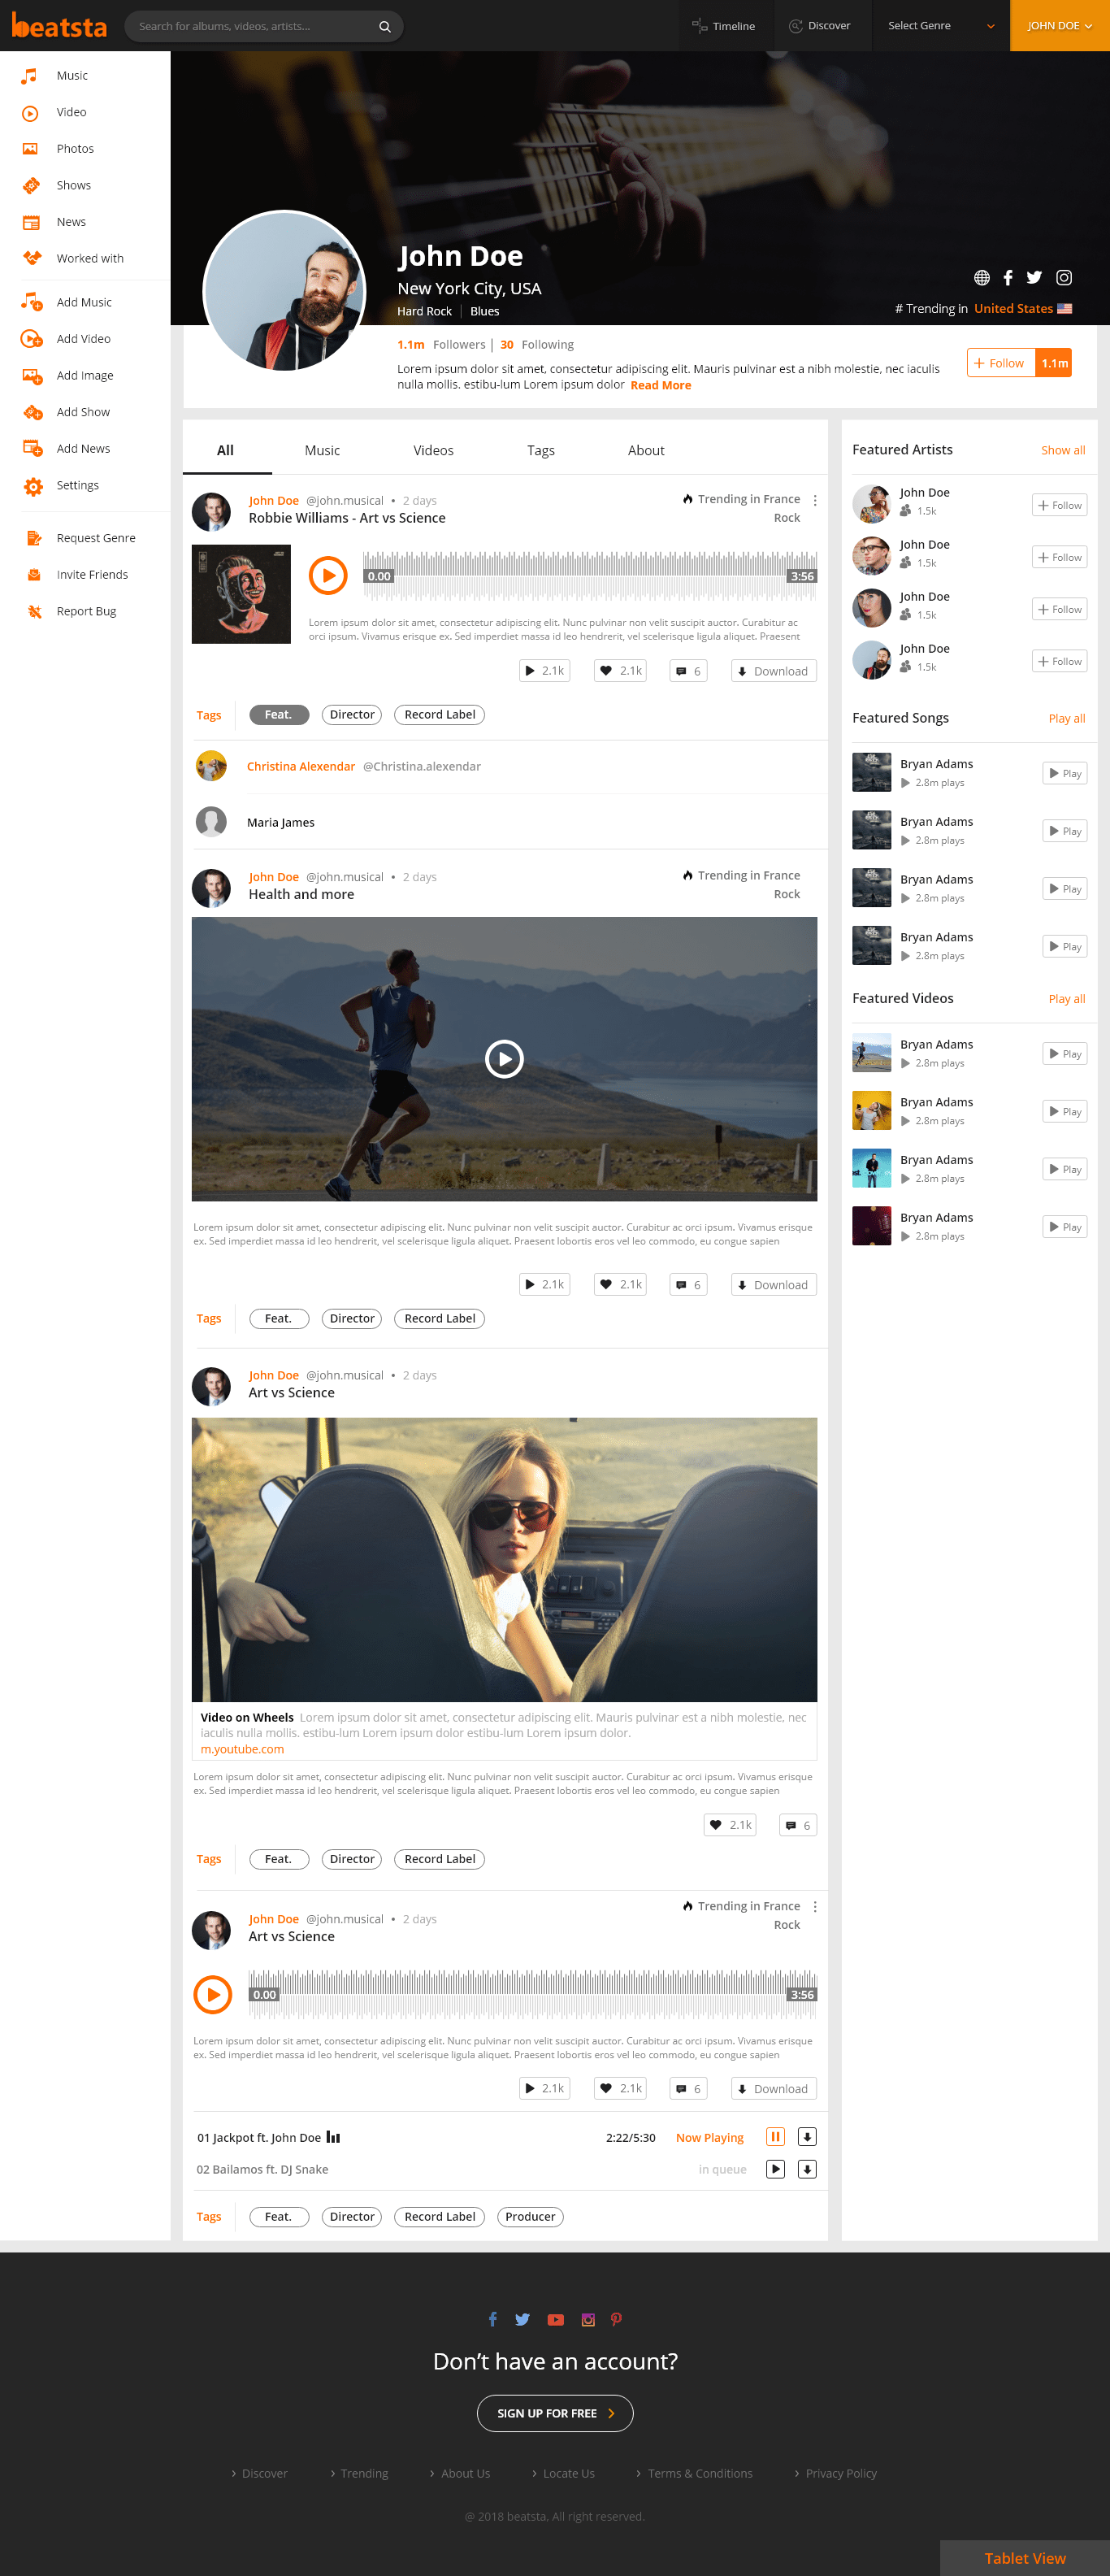The height and width of the screenshot is (2576, 1110).
Task: Click footer Instagram icon
Action: [588, 2320]
